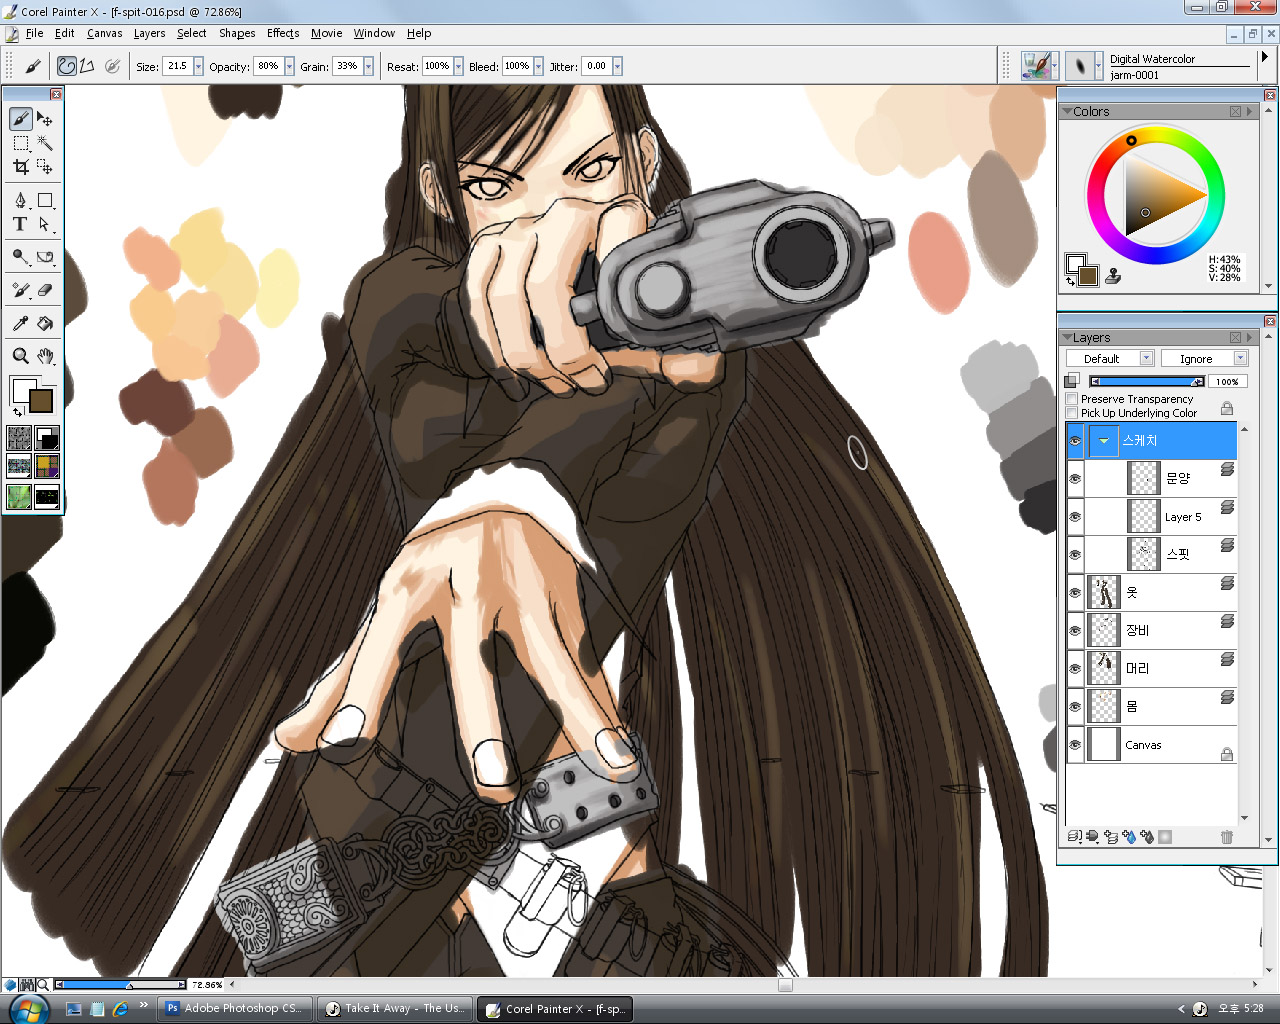Image resolution: width=1280 pixels, height=1024 pixels.
Task: Collapse the Layers panel triangle
Action: 1066,337
